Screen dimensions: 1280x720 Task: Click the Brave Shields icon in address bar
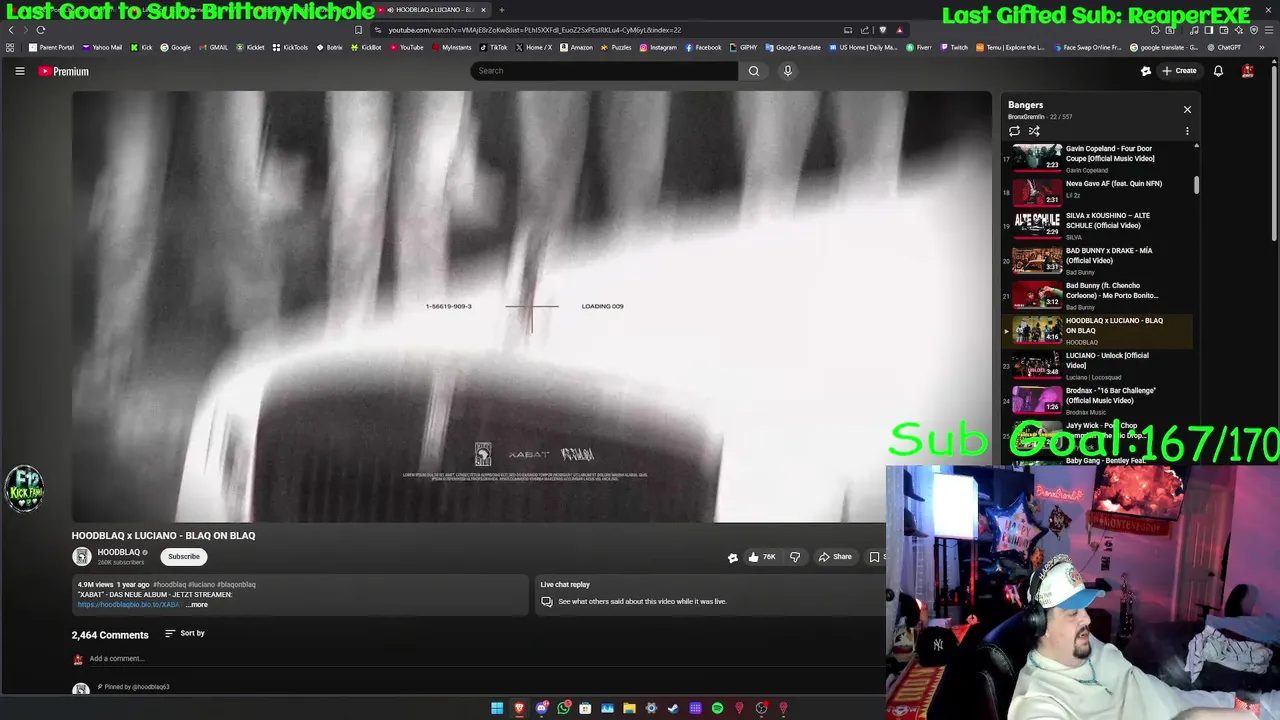pos(882,30)
